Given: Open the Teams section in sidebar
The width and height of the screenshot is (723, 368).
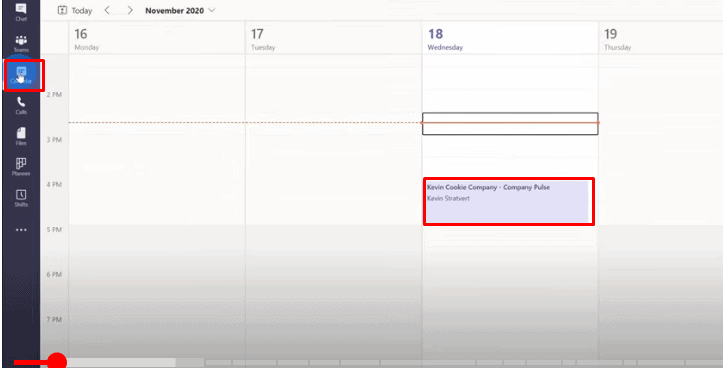Looking at the screenshot, I should [21, 43].
